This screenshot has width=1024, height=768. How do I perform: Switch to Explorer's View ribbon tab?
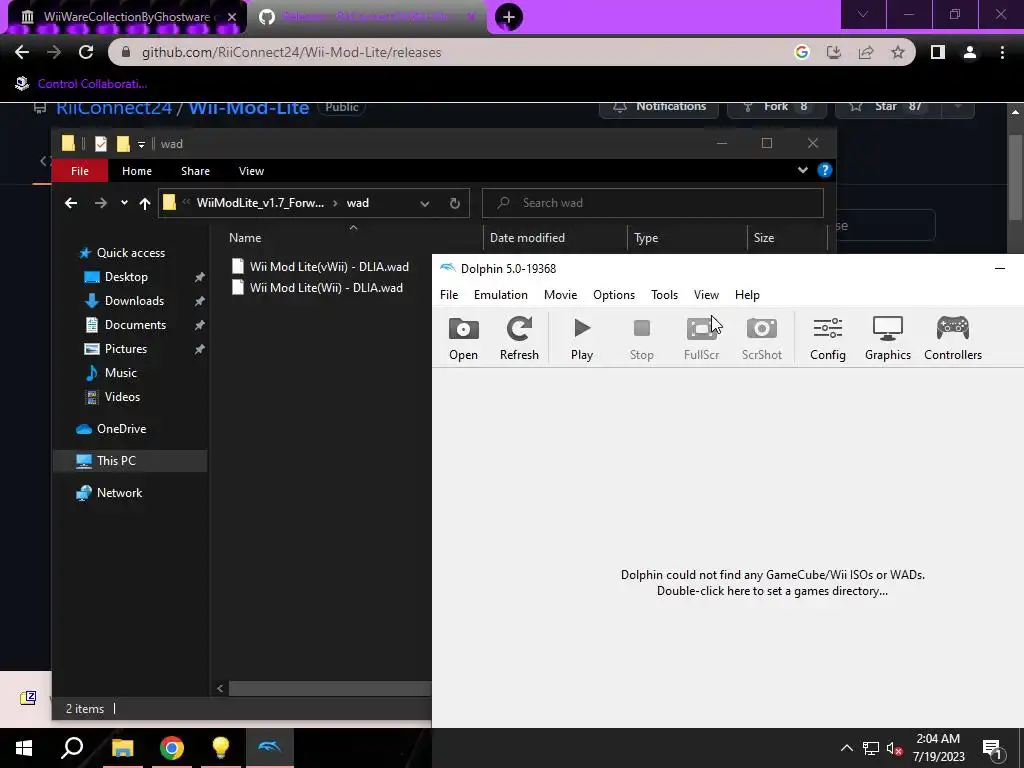click(251, 170)
